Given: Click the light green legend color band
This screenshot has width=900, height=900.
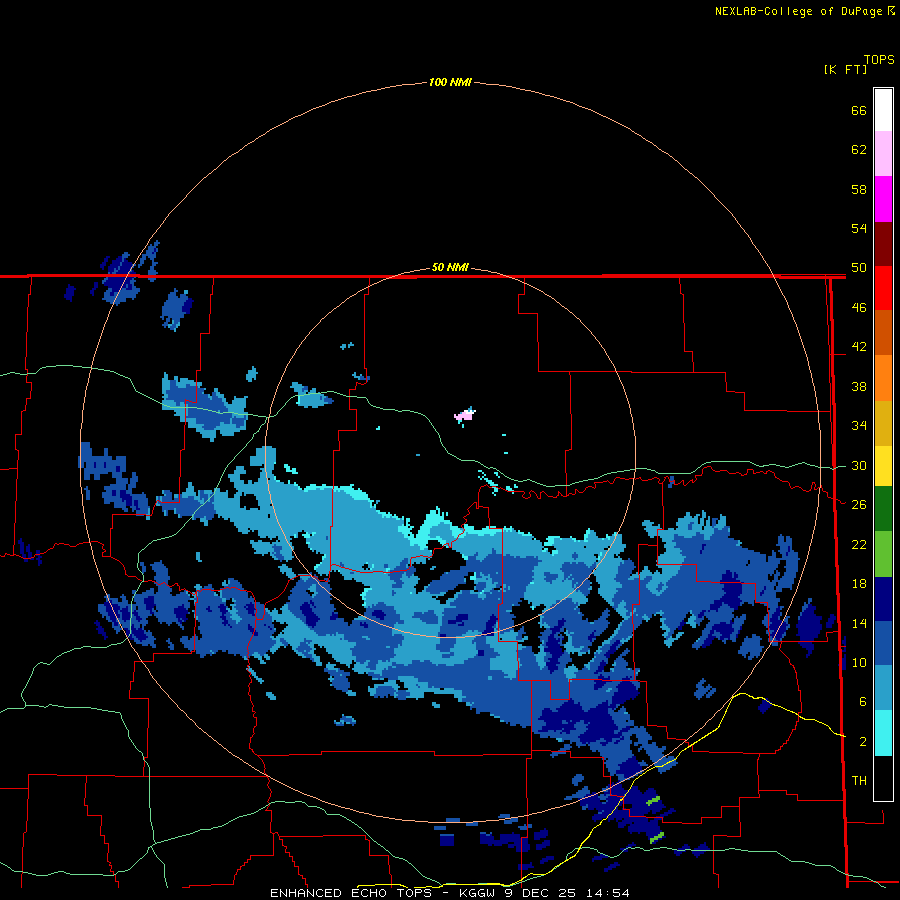Looking at the screenshot, I should pos(883,554).
